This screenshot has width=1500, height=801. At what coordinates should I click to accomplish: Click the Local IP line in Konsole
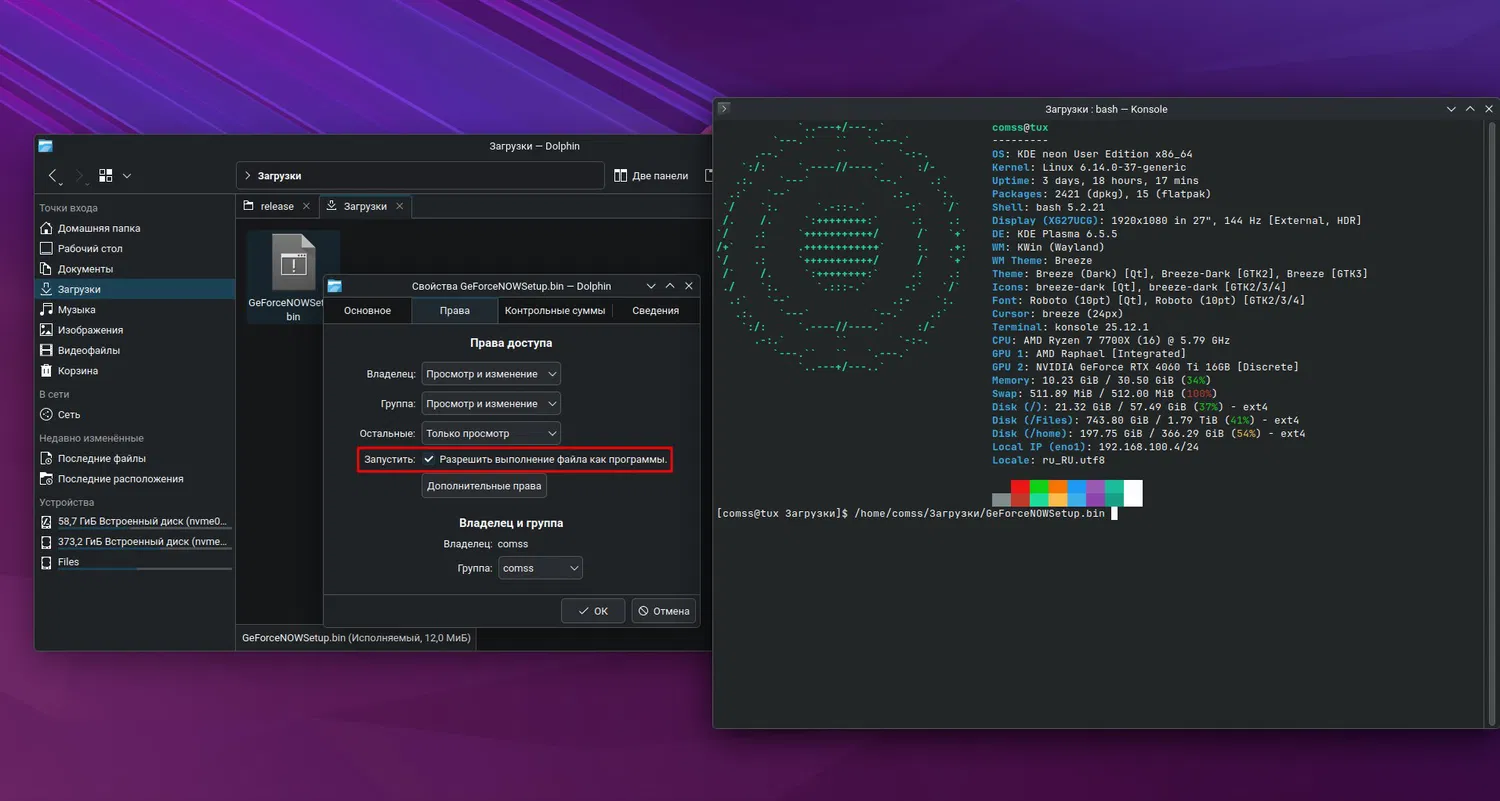click(1095, 447)
